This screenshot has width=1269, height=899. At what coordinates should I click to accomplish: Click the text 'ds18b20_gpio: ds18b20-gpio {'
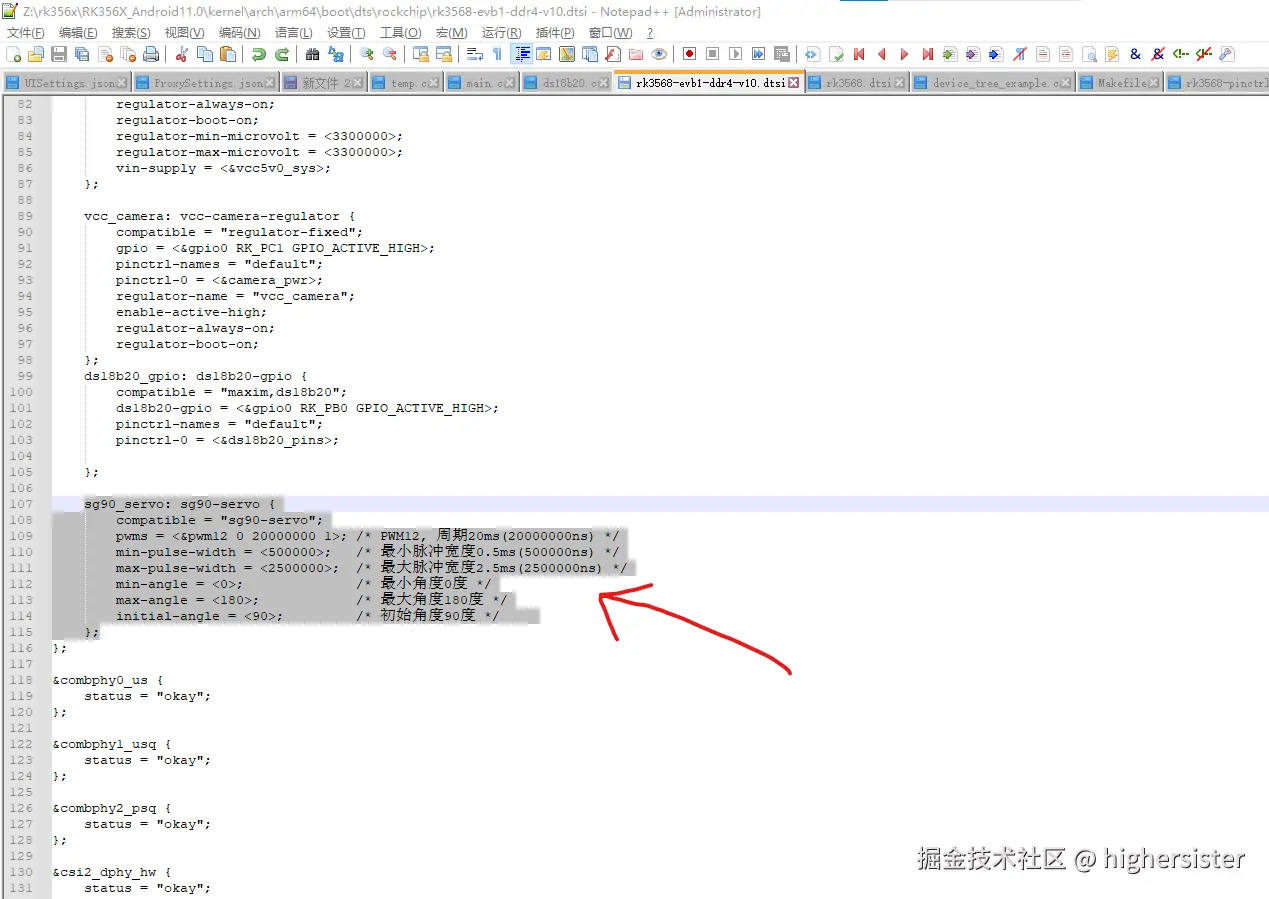click(196, 376)
